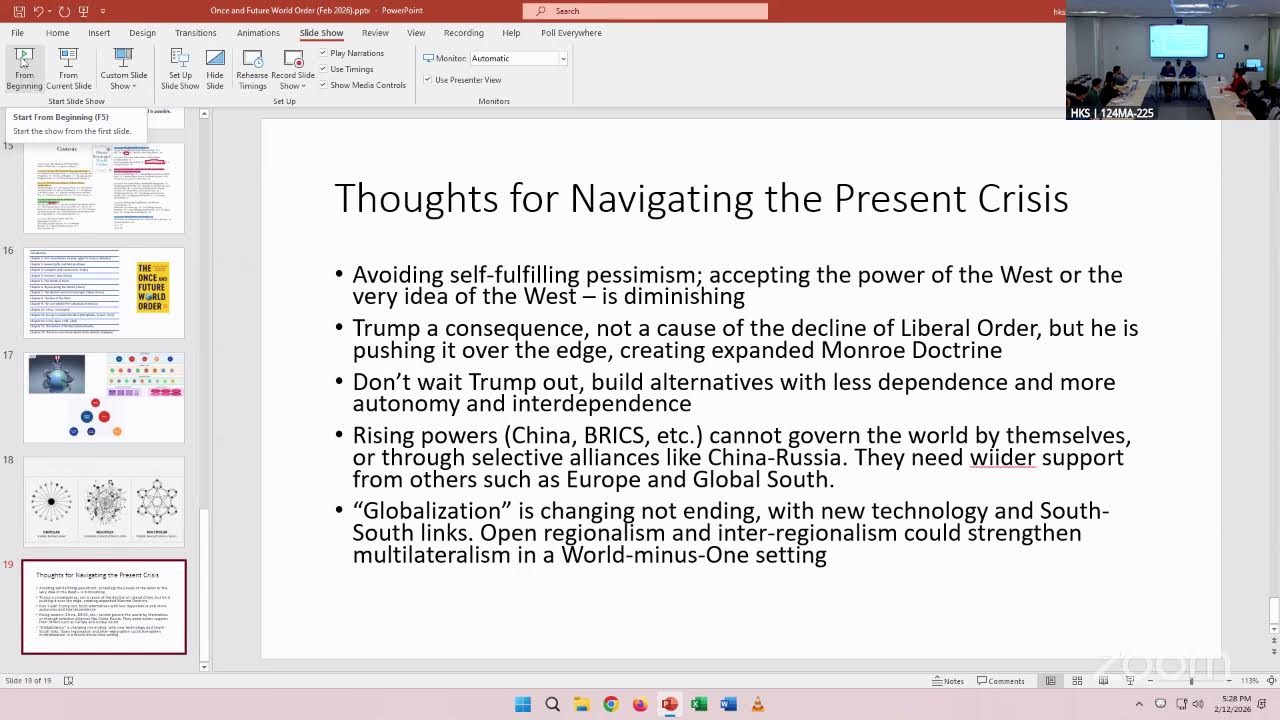Open Windows Search from taskbar
Viewport: 1280px width, 720px height.
[x=552, y=704]
